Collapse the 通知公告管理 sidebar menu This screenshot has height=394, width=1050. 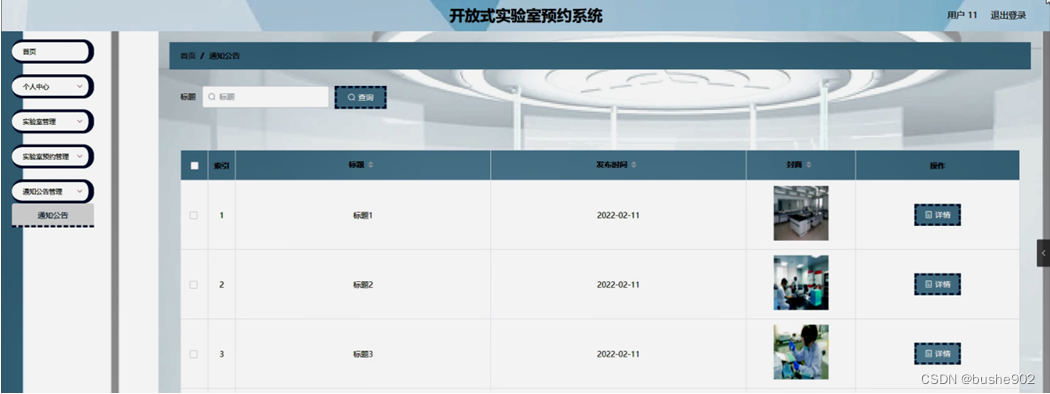pyautogui.click(x=52, y=192)
